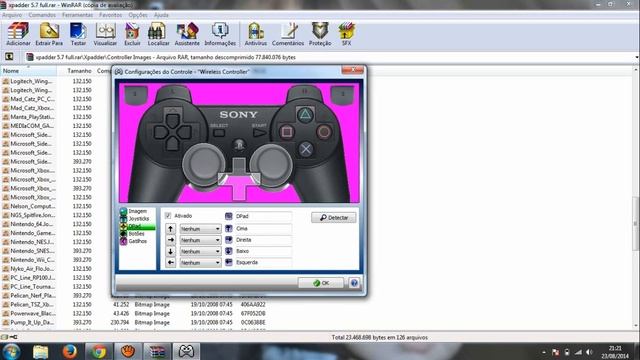Click the Localizar binoculars icon
This screenshot has height=360, width=640.
pos(158,34)
